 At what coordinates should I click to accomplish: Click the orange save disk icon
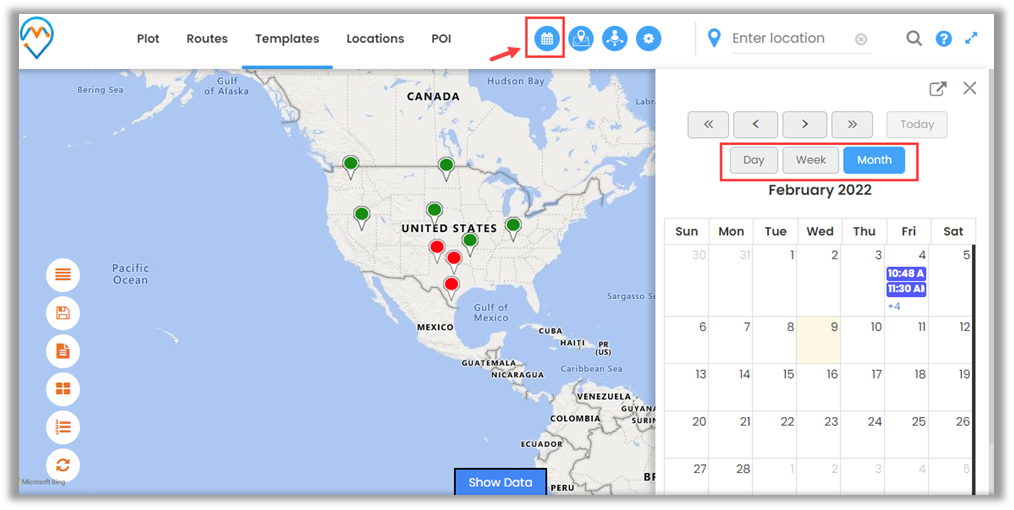(x=63, y=313)
